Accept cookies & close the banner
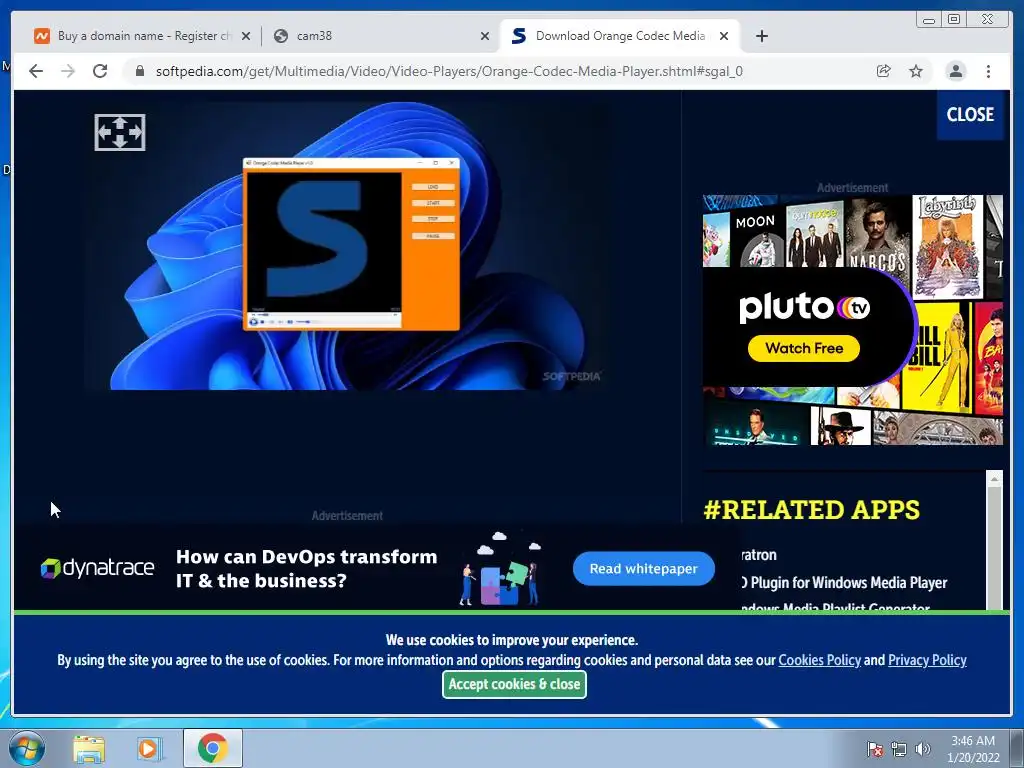Image resolution: width=1024 pixels, height=768 pixels. tap(515, 684)
